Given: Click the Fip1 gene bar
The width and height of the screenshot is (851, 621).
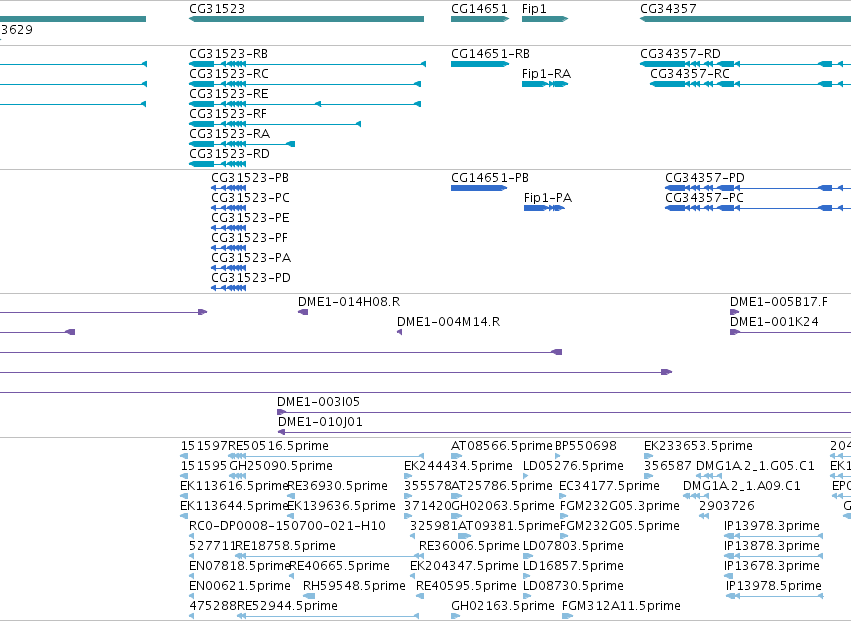Looking at the screenshot, I should pyautogui.click(x=545, y=19).
